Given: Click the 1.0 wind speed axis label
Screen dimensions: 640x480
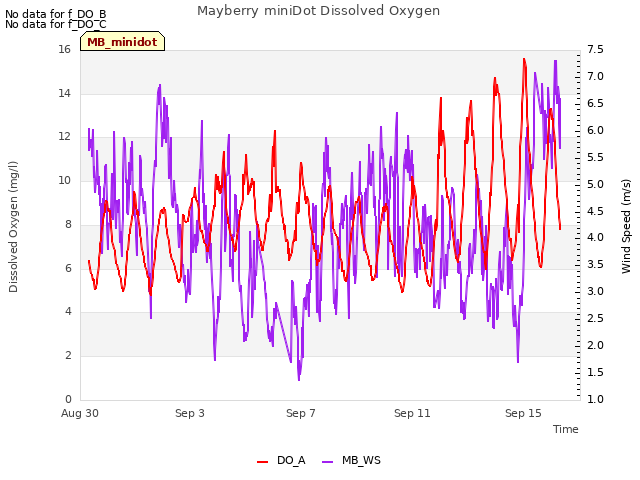Looking at the screenshot, I should [x=595, y=399].
